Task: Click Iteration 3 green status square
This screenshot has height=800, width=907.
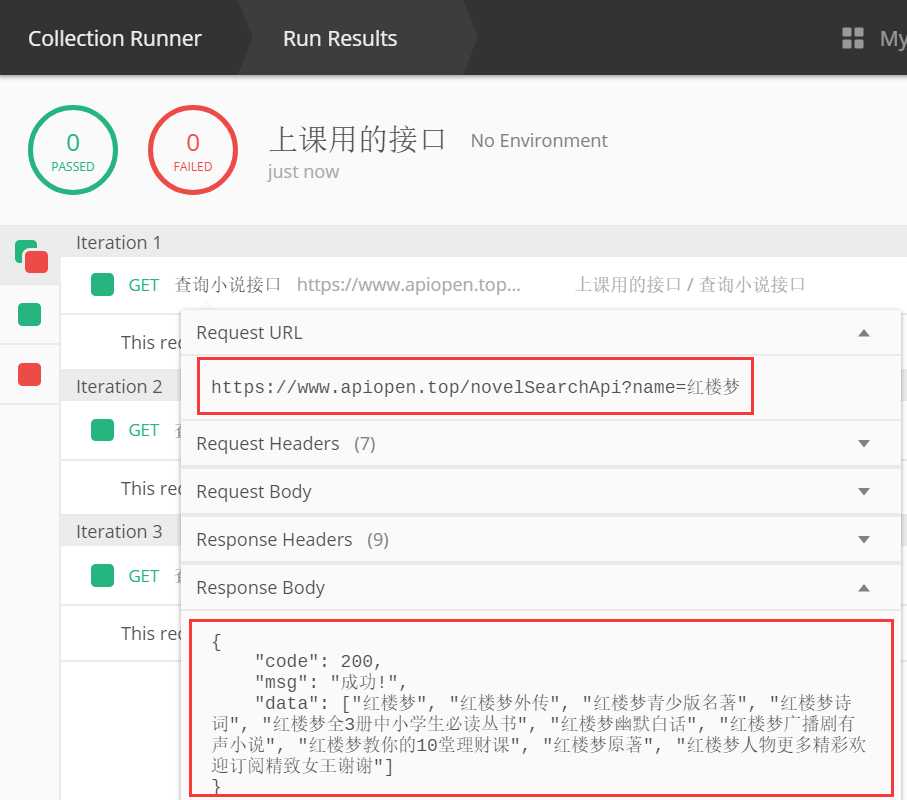Action: tap(102, 576)
